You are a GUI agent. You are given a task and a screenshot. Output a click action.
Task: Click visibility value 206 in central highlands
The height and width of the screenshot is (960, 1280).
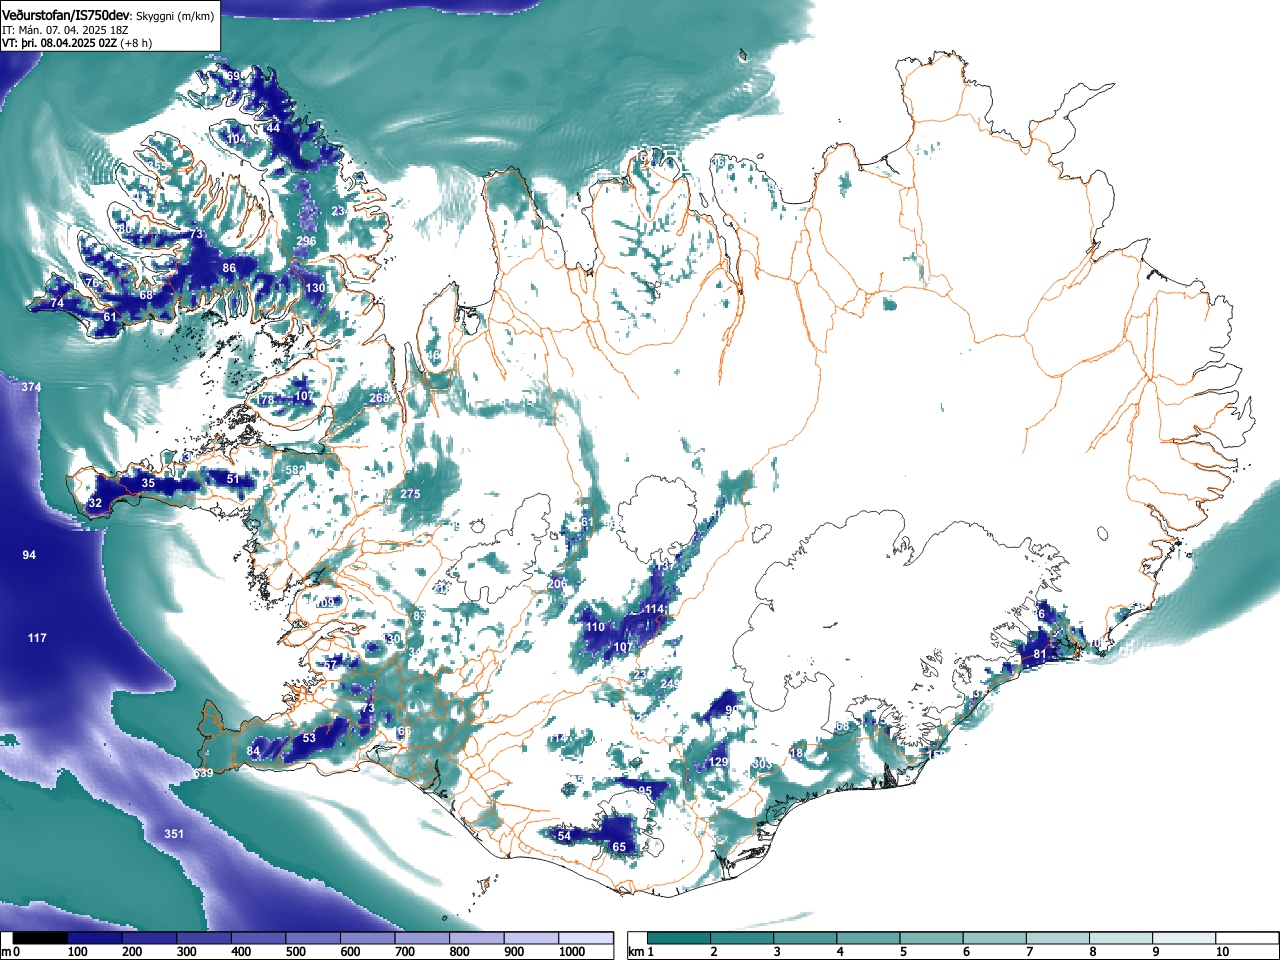[x=557, y=584]
